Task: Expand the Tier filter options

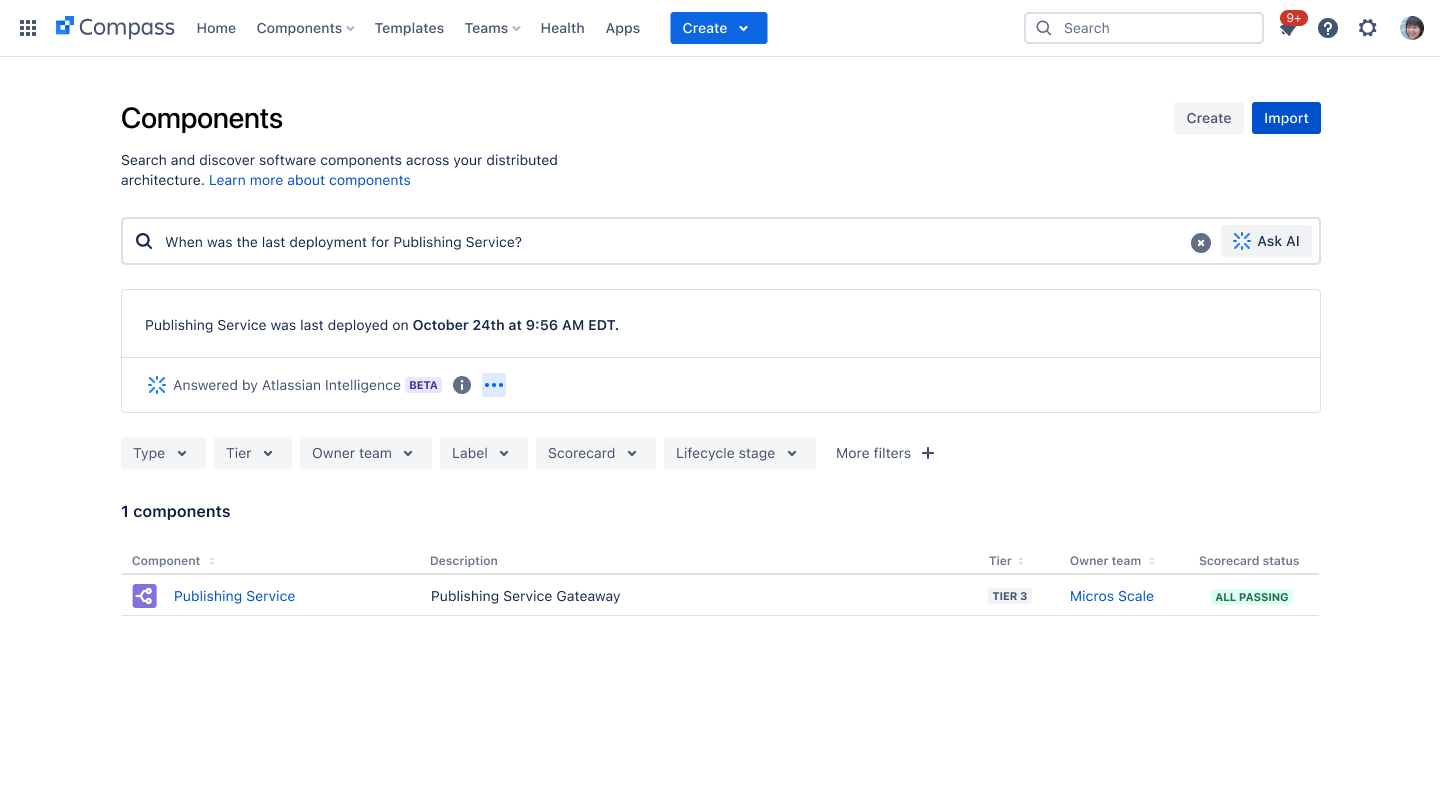Action: tap(252, 452)
